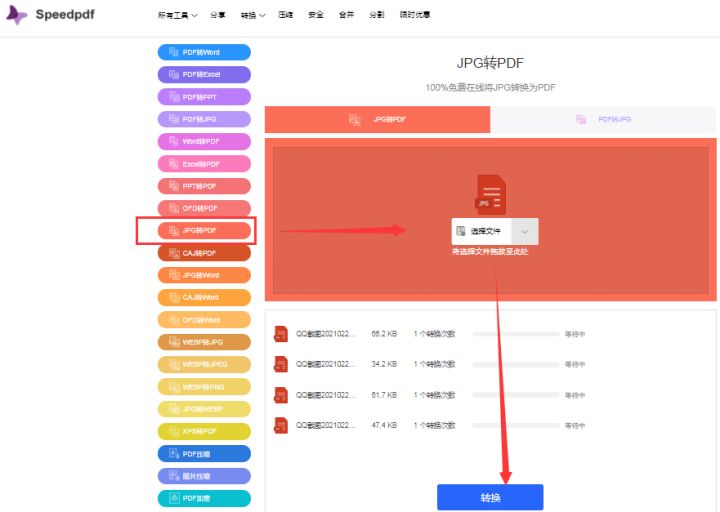Go to 压缩 in the top navigation
Screen dimensions: 720x512
tap(286, 15)
